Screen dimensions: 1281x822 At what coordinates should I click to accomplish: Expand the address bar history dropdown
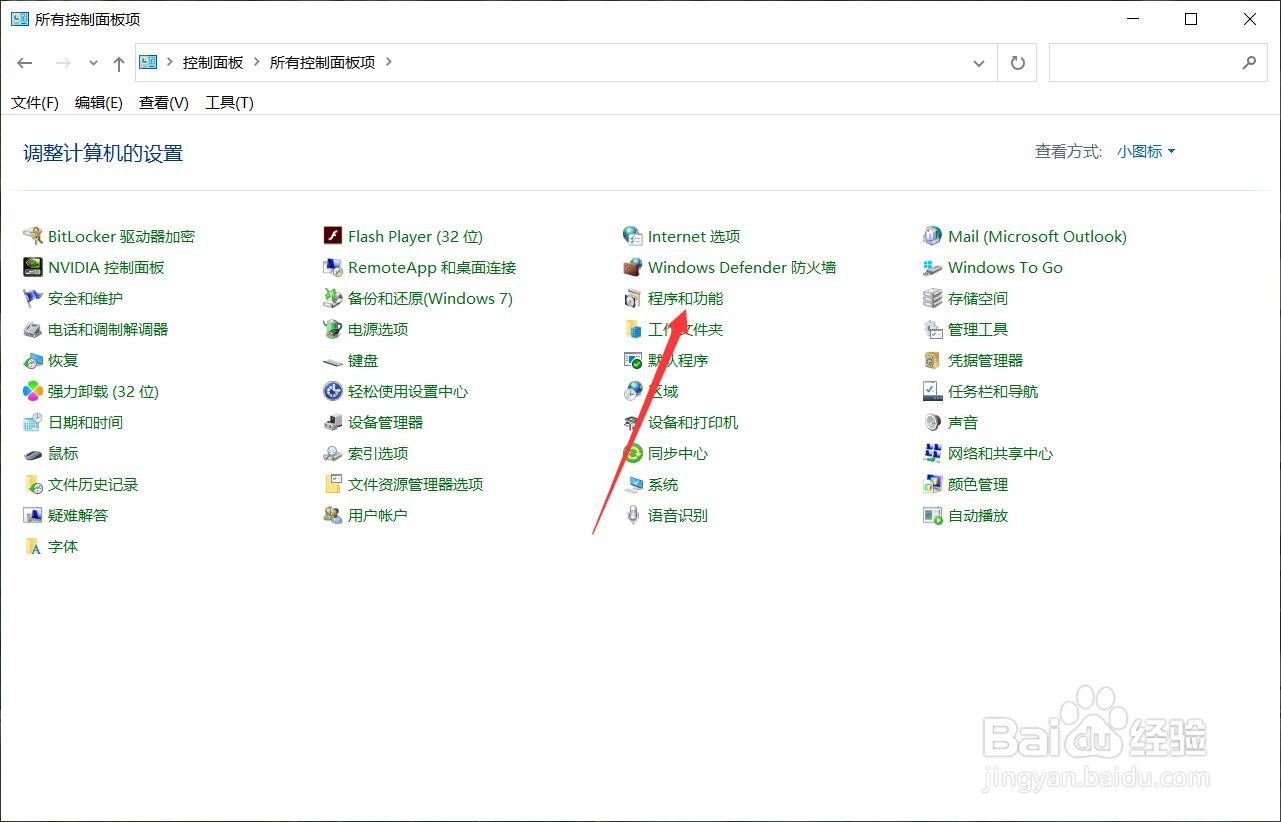click(979, 62)
